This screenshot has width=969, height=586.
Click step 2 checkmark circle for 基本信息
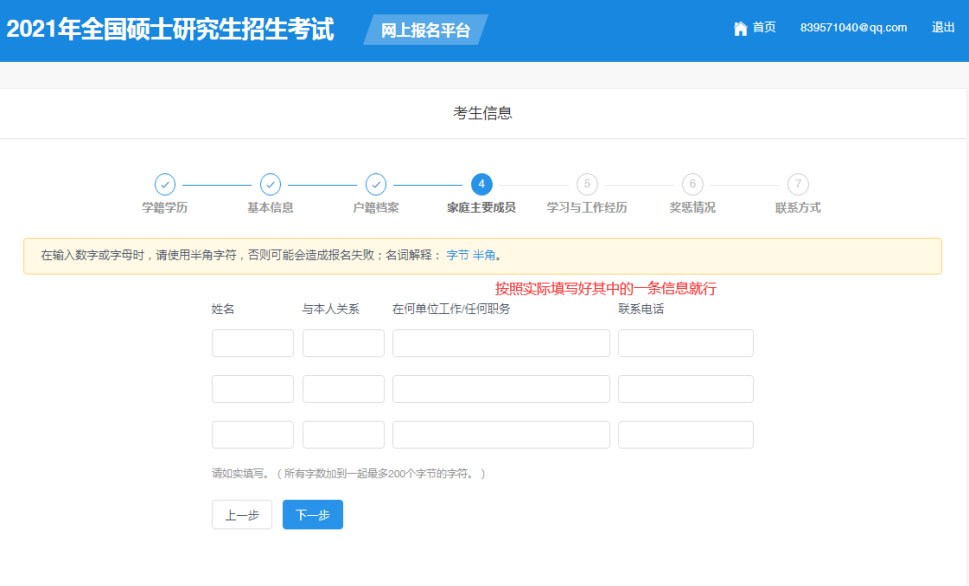click(x=270, y=184)
